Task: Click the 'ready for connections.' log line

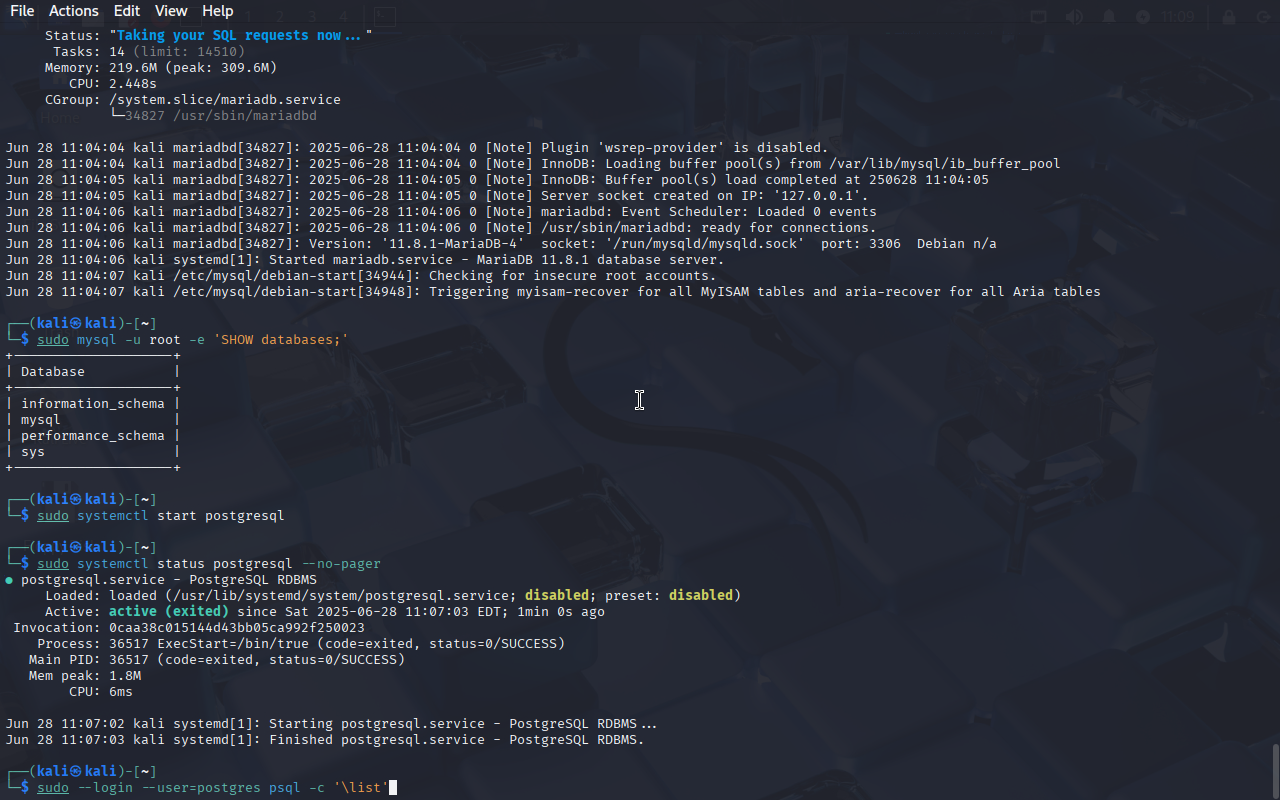Action: point(441,228)
